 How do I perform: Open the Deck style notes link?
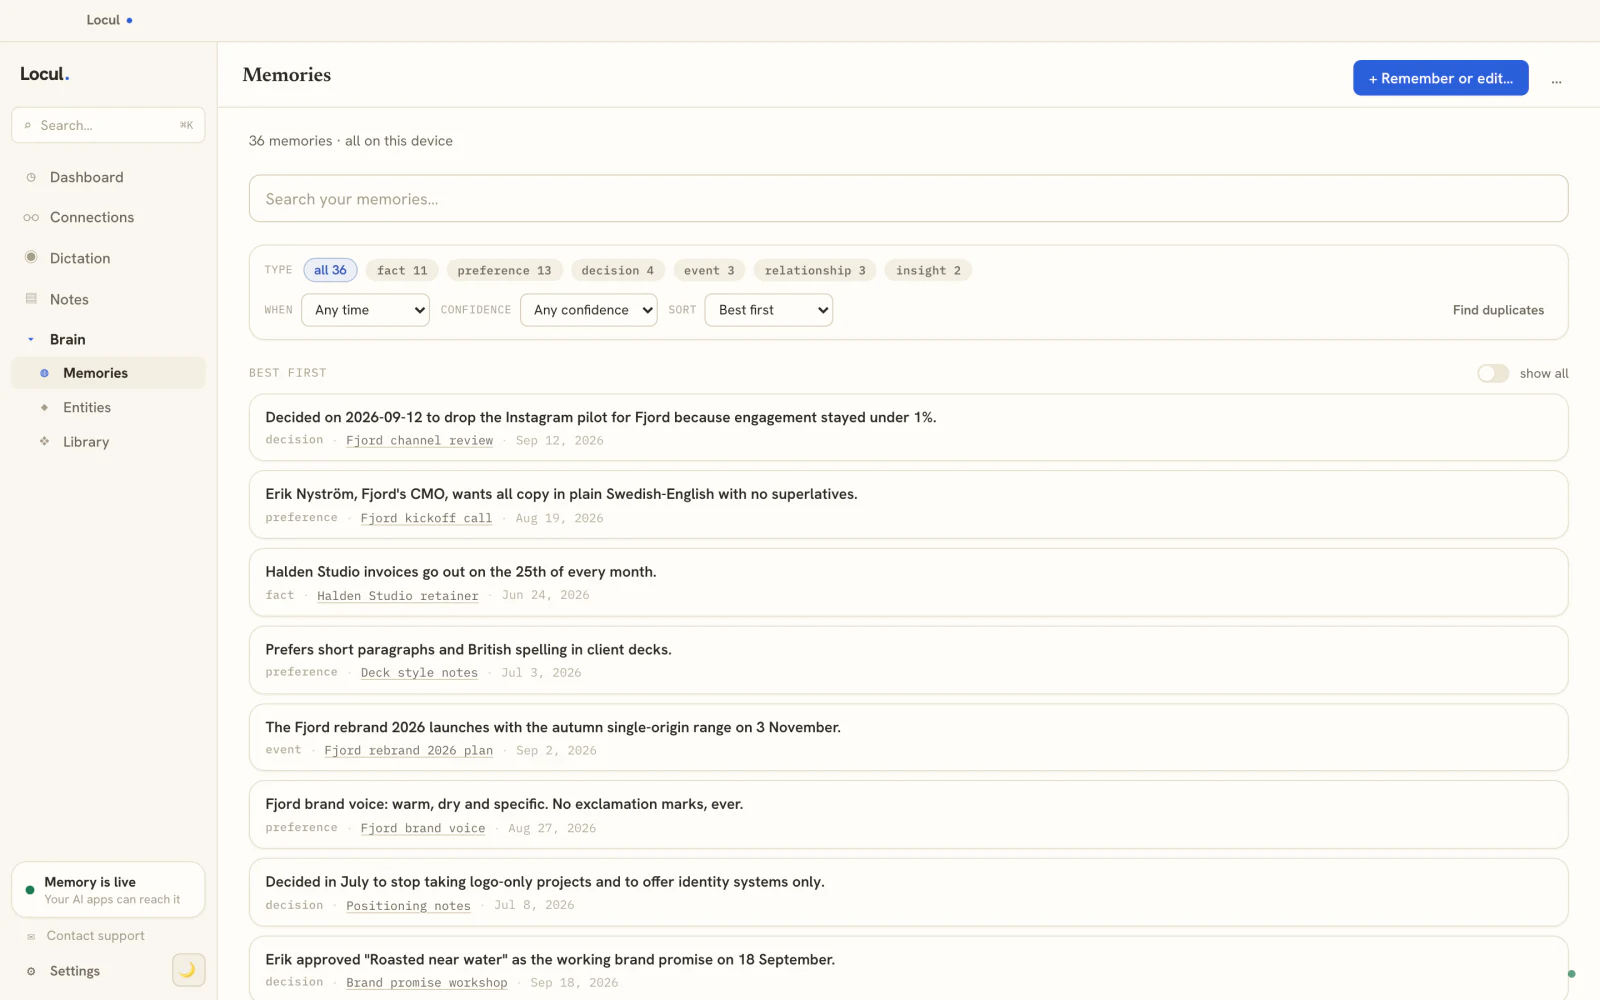click(x=419, y=673)
